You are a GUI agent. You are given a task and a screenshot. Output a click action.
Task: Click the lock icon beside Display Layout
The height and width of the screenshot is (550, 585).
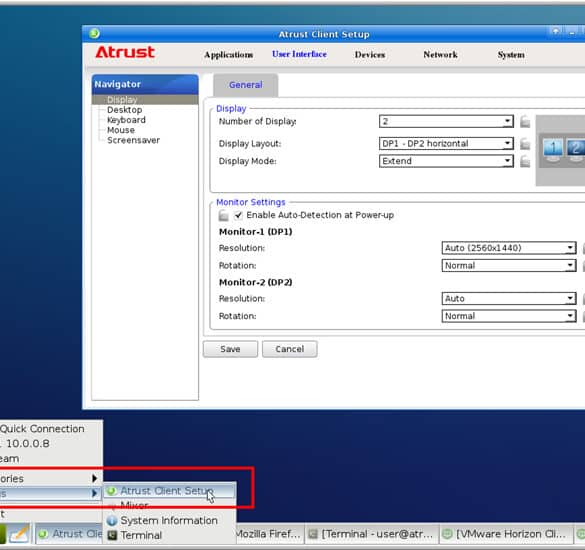click(x=525, y=144)
